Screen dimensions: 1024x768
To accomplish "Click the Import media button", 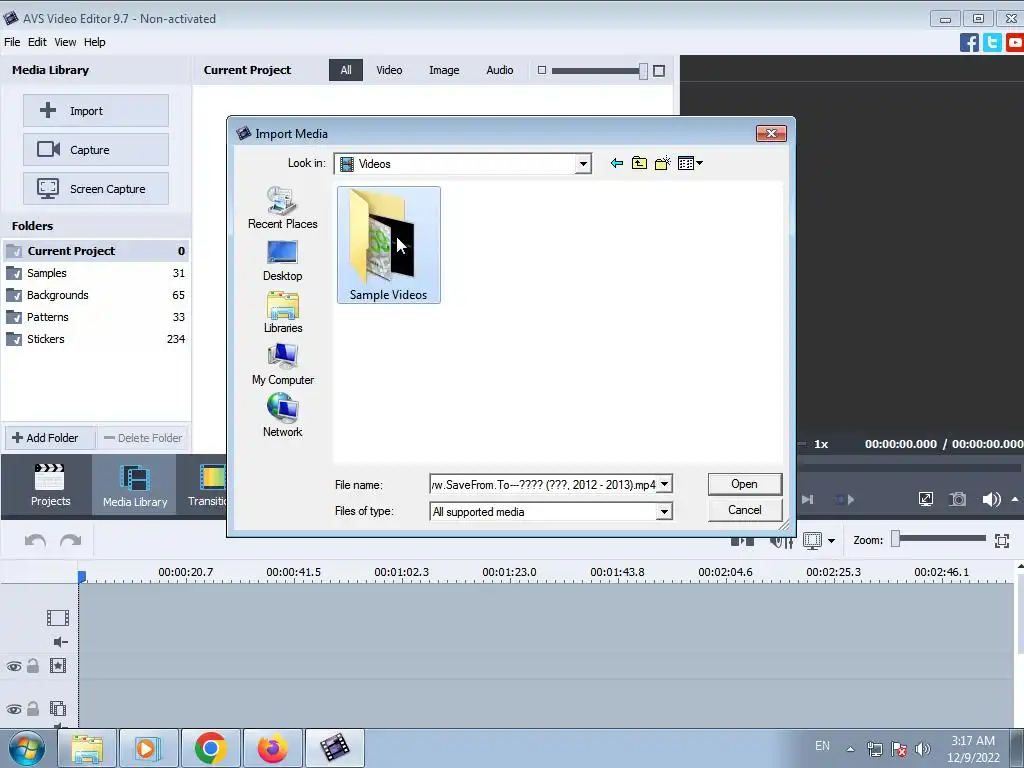I will tap(96, 111).
